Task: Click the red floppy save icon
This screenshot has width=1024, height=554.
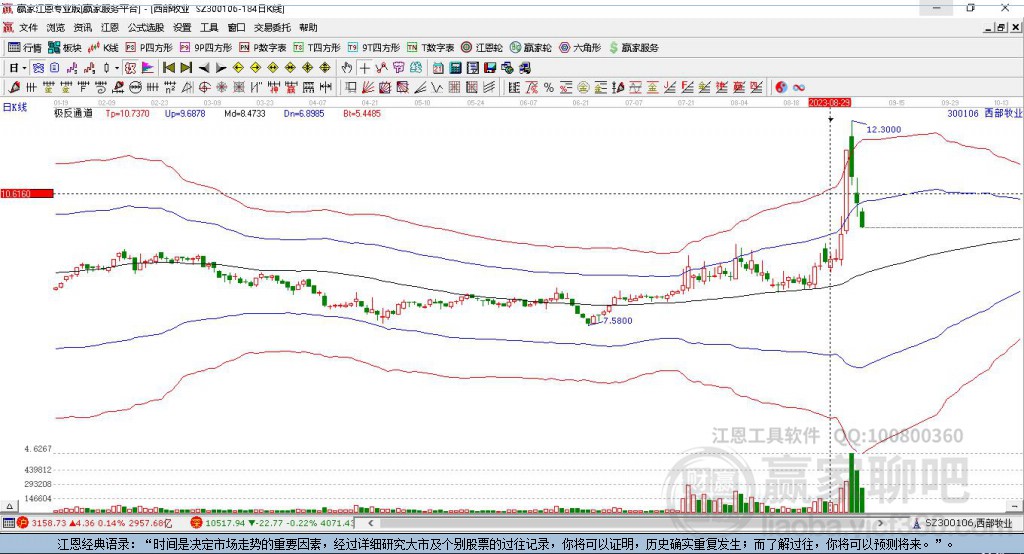Action: (490, 68)
